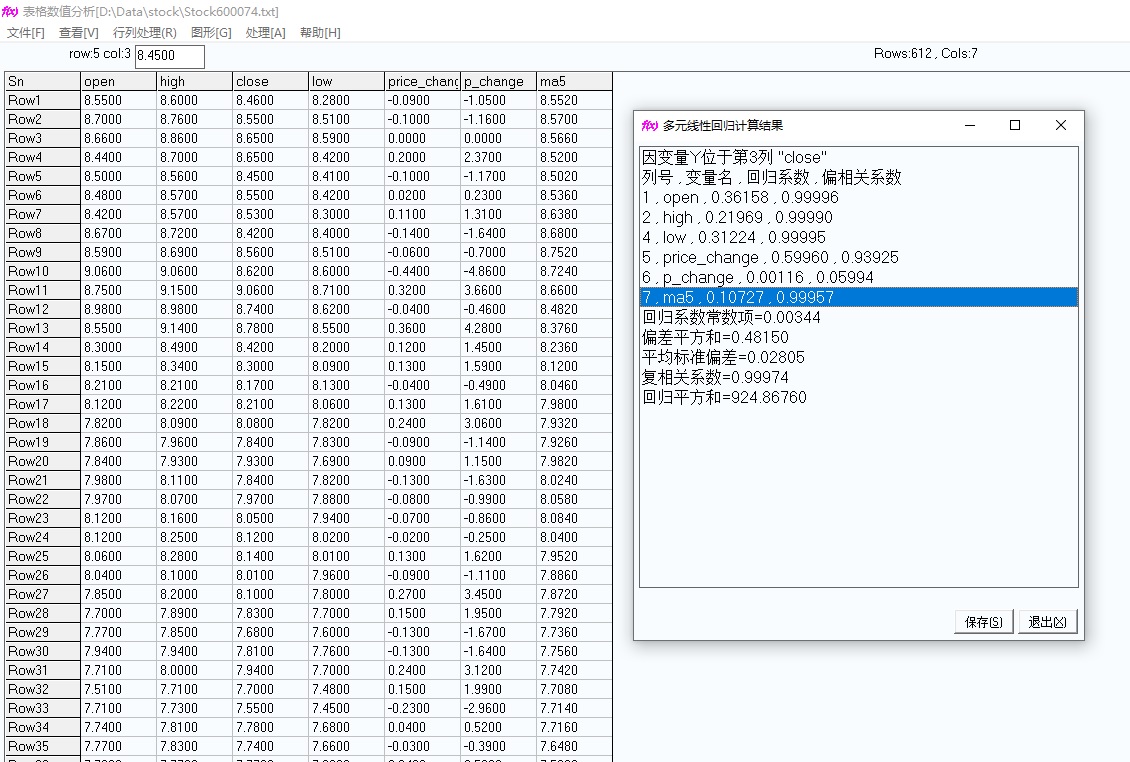Click the 'Rows:612 , Cols:7' status text

coord(925,53)
